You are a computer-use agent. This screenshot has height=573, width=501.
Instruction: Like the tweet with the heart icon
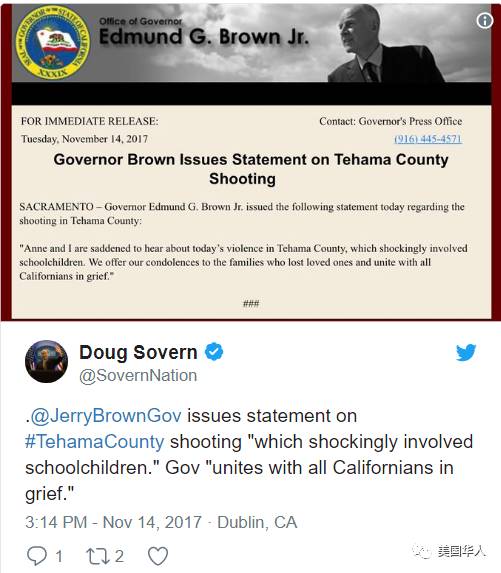pyautogui.click(x=158, y=556)
